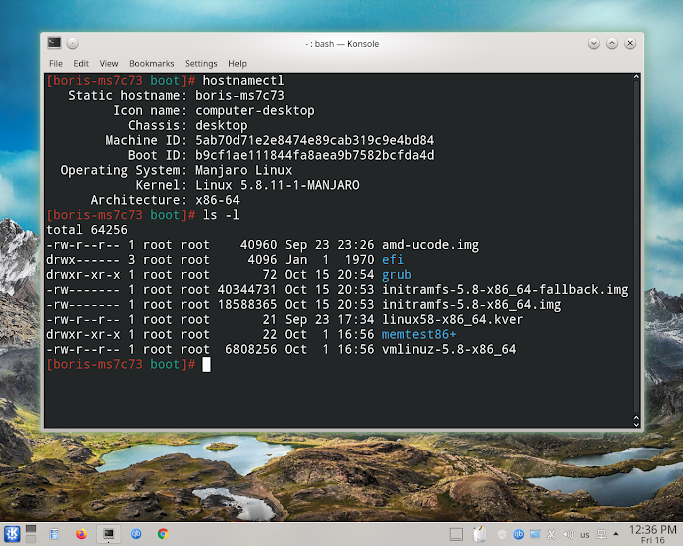Click 'initramfs-5.8-x86_64-fallback.img' filename
Viewport: 683px width, 546px height.
(x=505, y=290)
